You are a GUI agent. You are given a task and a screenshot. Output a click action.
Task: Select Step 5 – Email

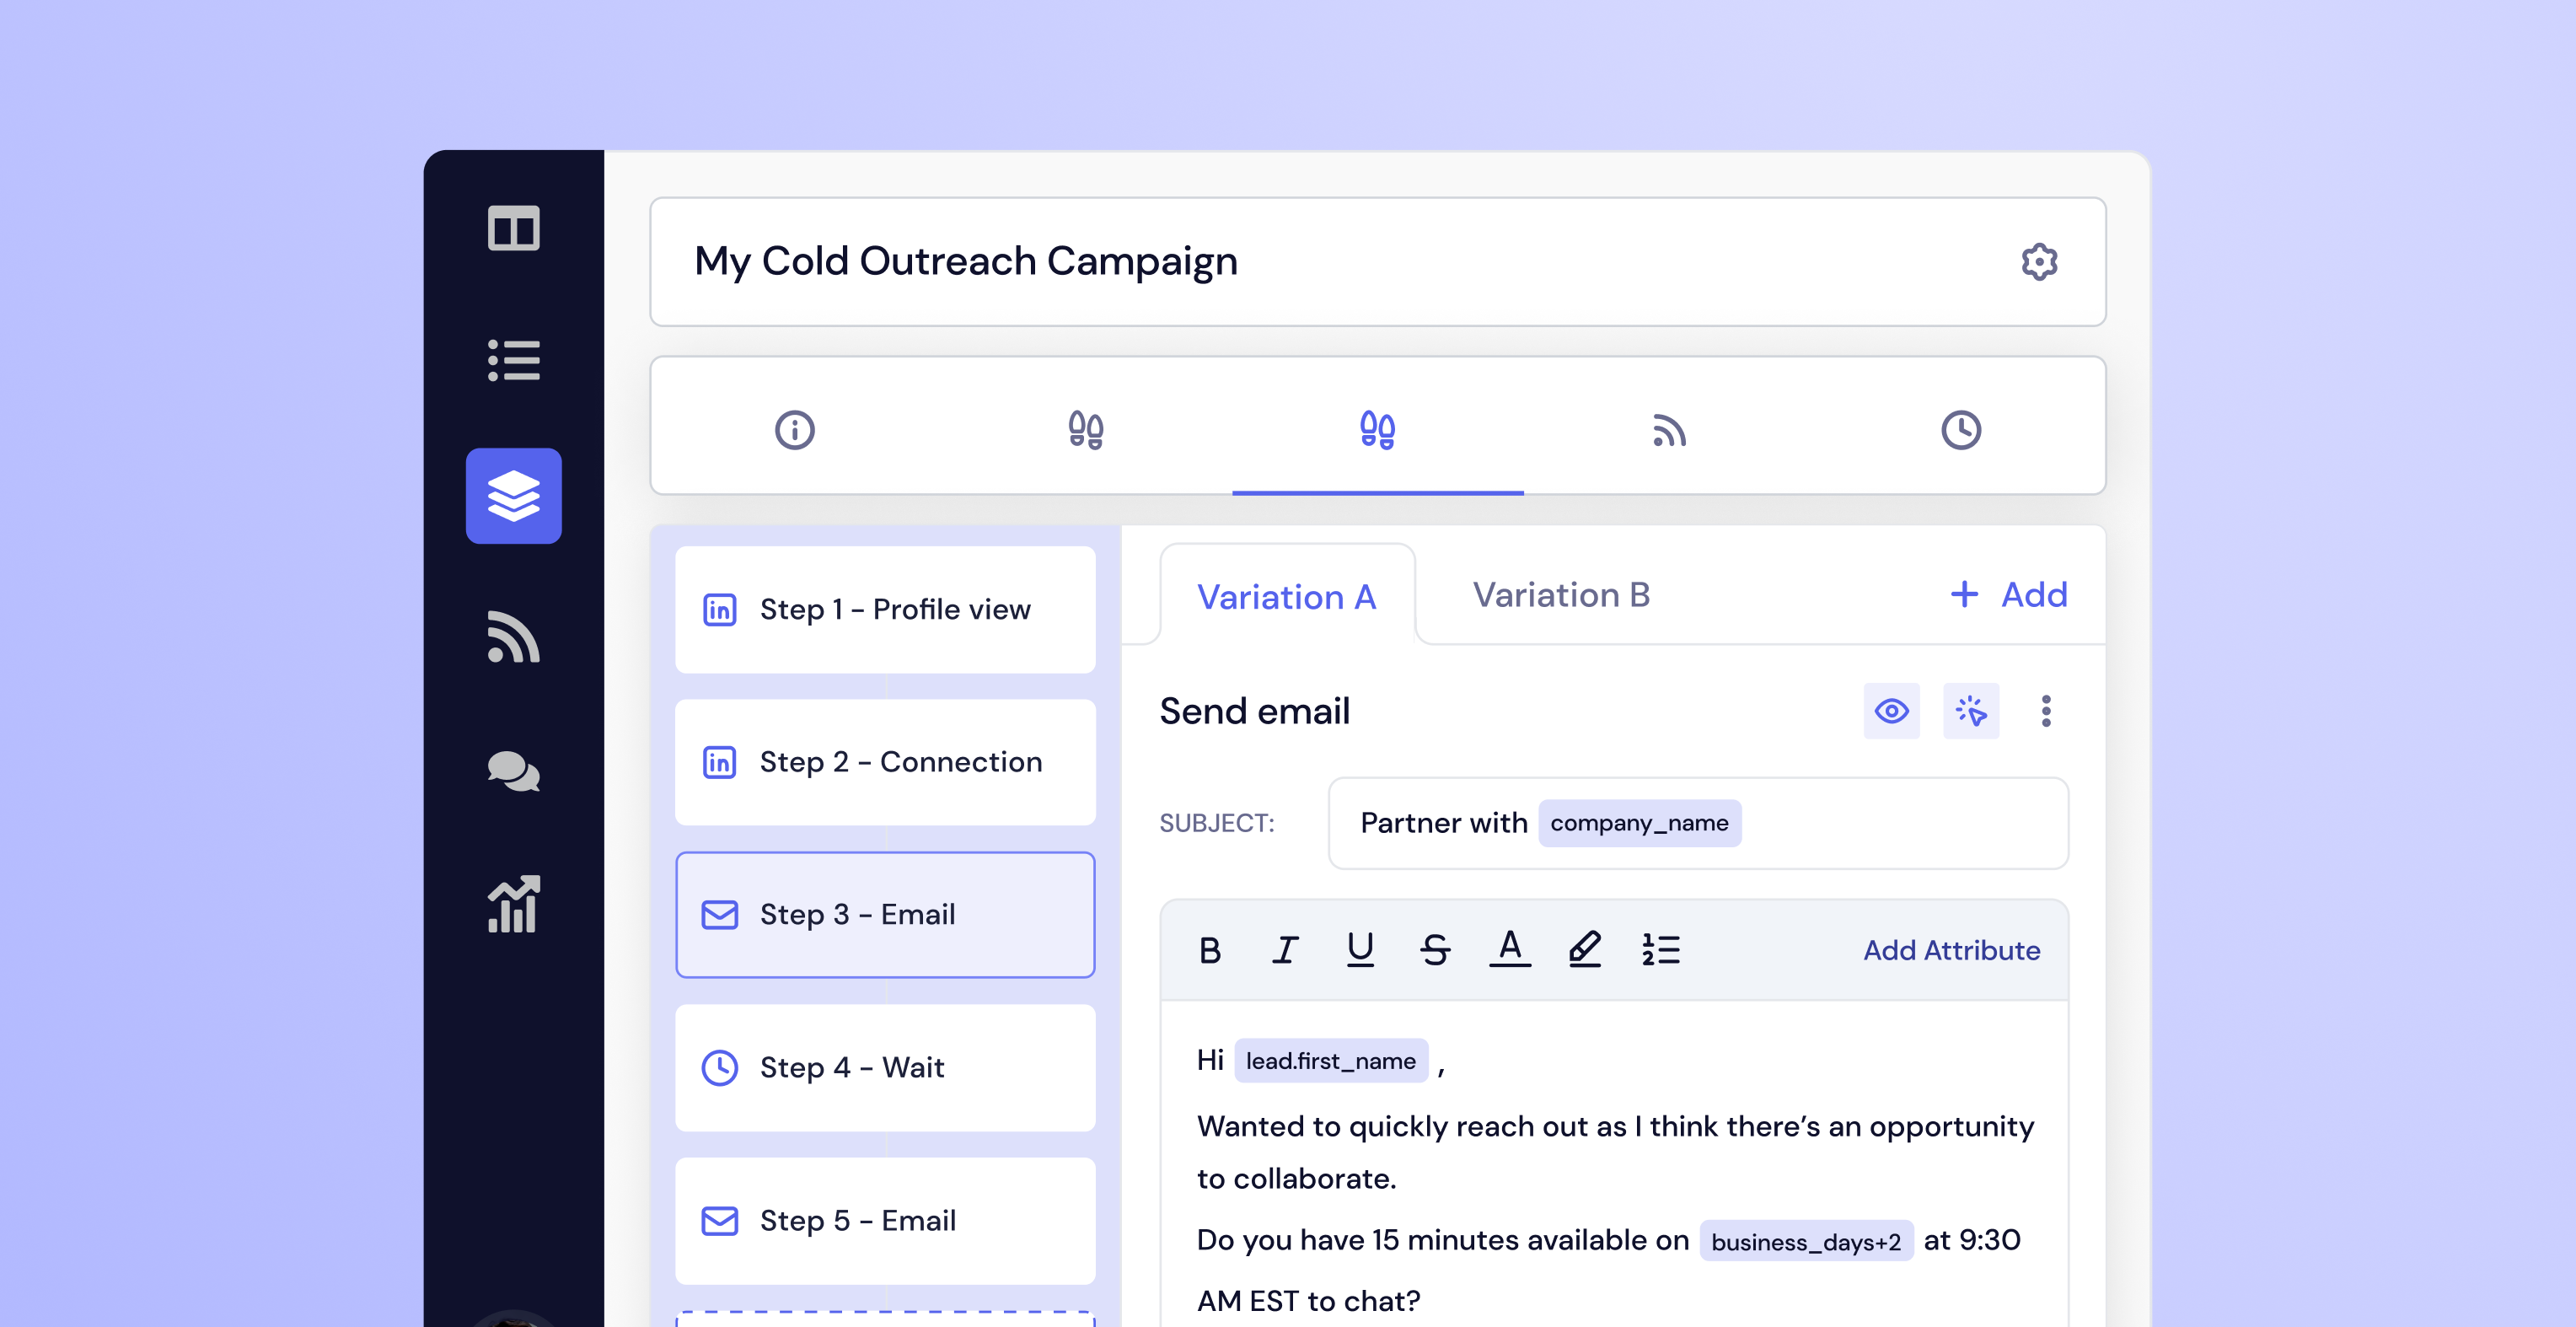885,1220
